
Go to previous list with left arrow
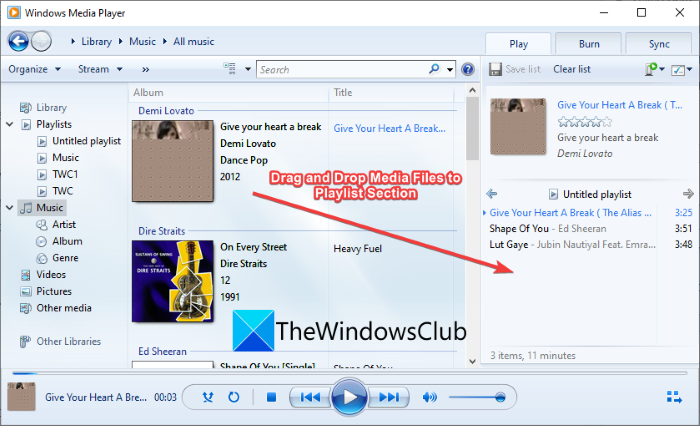[492, 194]
